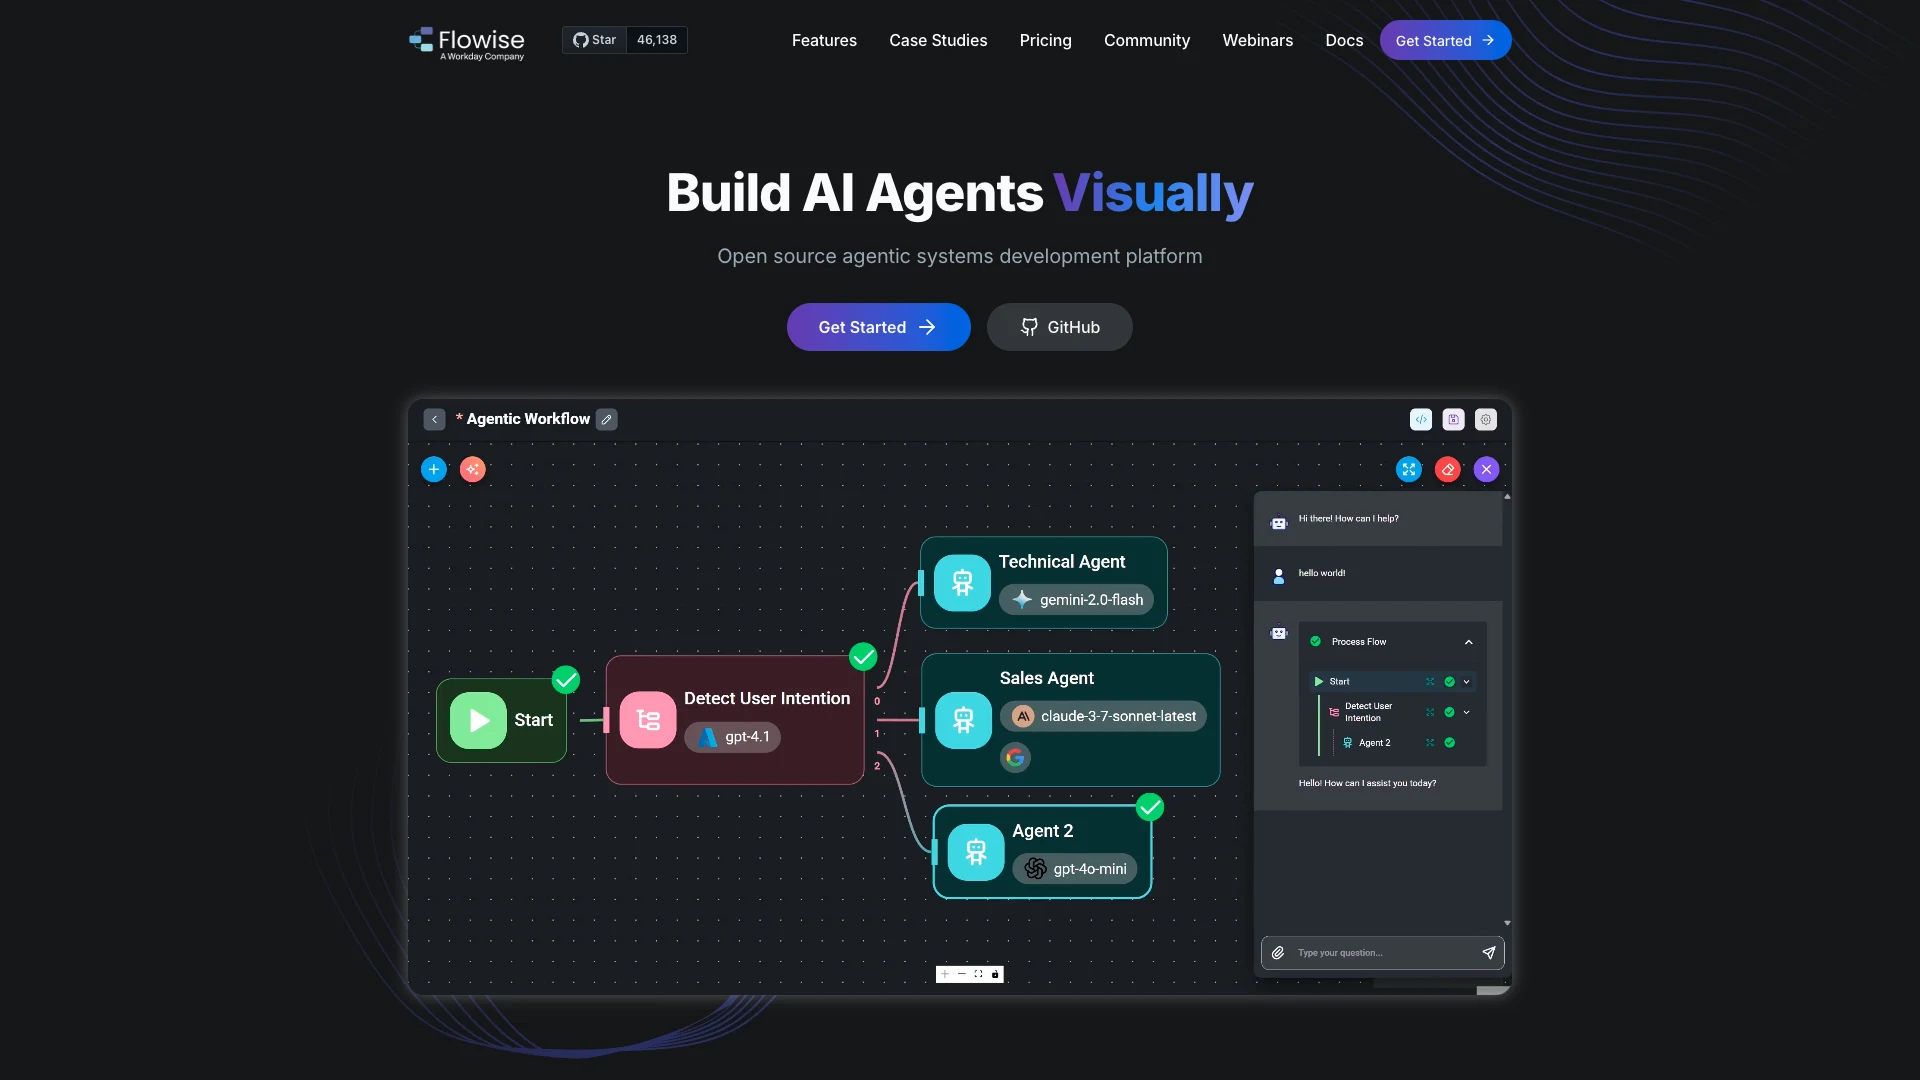Clear chat with the red eraser icon

1447,469
